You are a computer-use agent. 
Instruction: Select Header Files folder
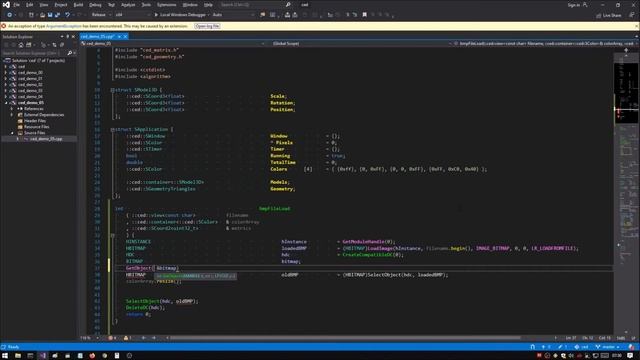[x=35, y=121]
